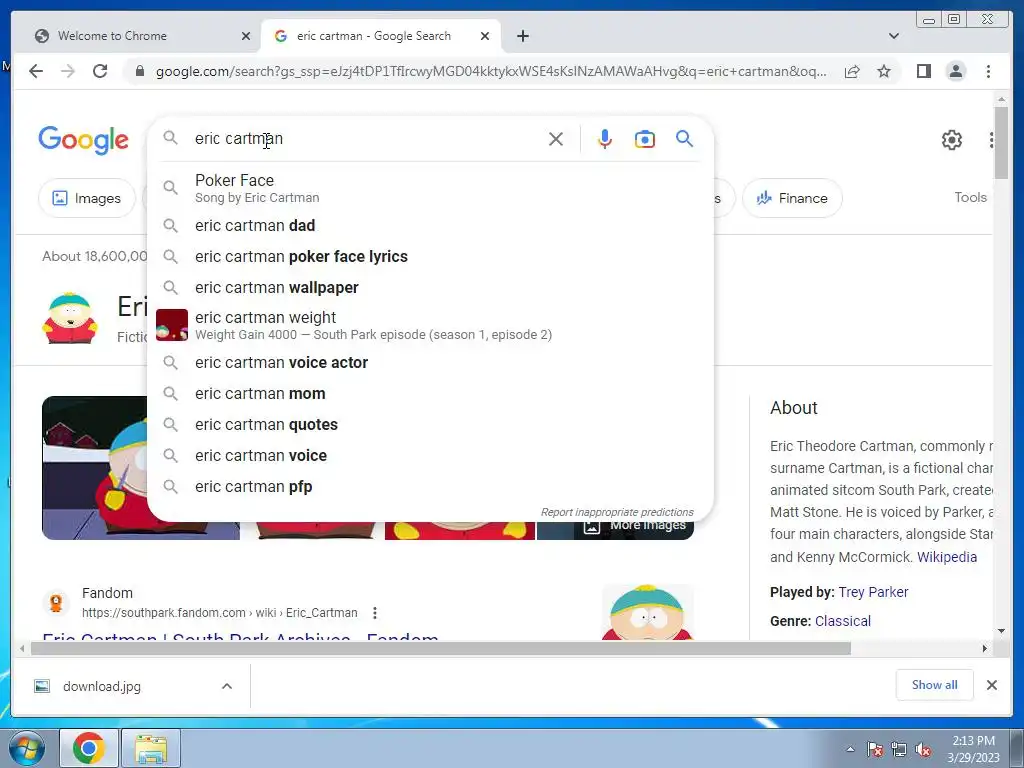1024x768 pixels.
Task: Open Action Center flag tray icon
Action: (x=874, y=750)
